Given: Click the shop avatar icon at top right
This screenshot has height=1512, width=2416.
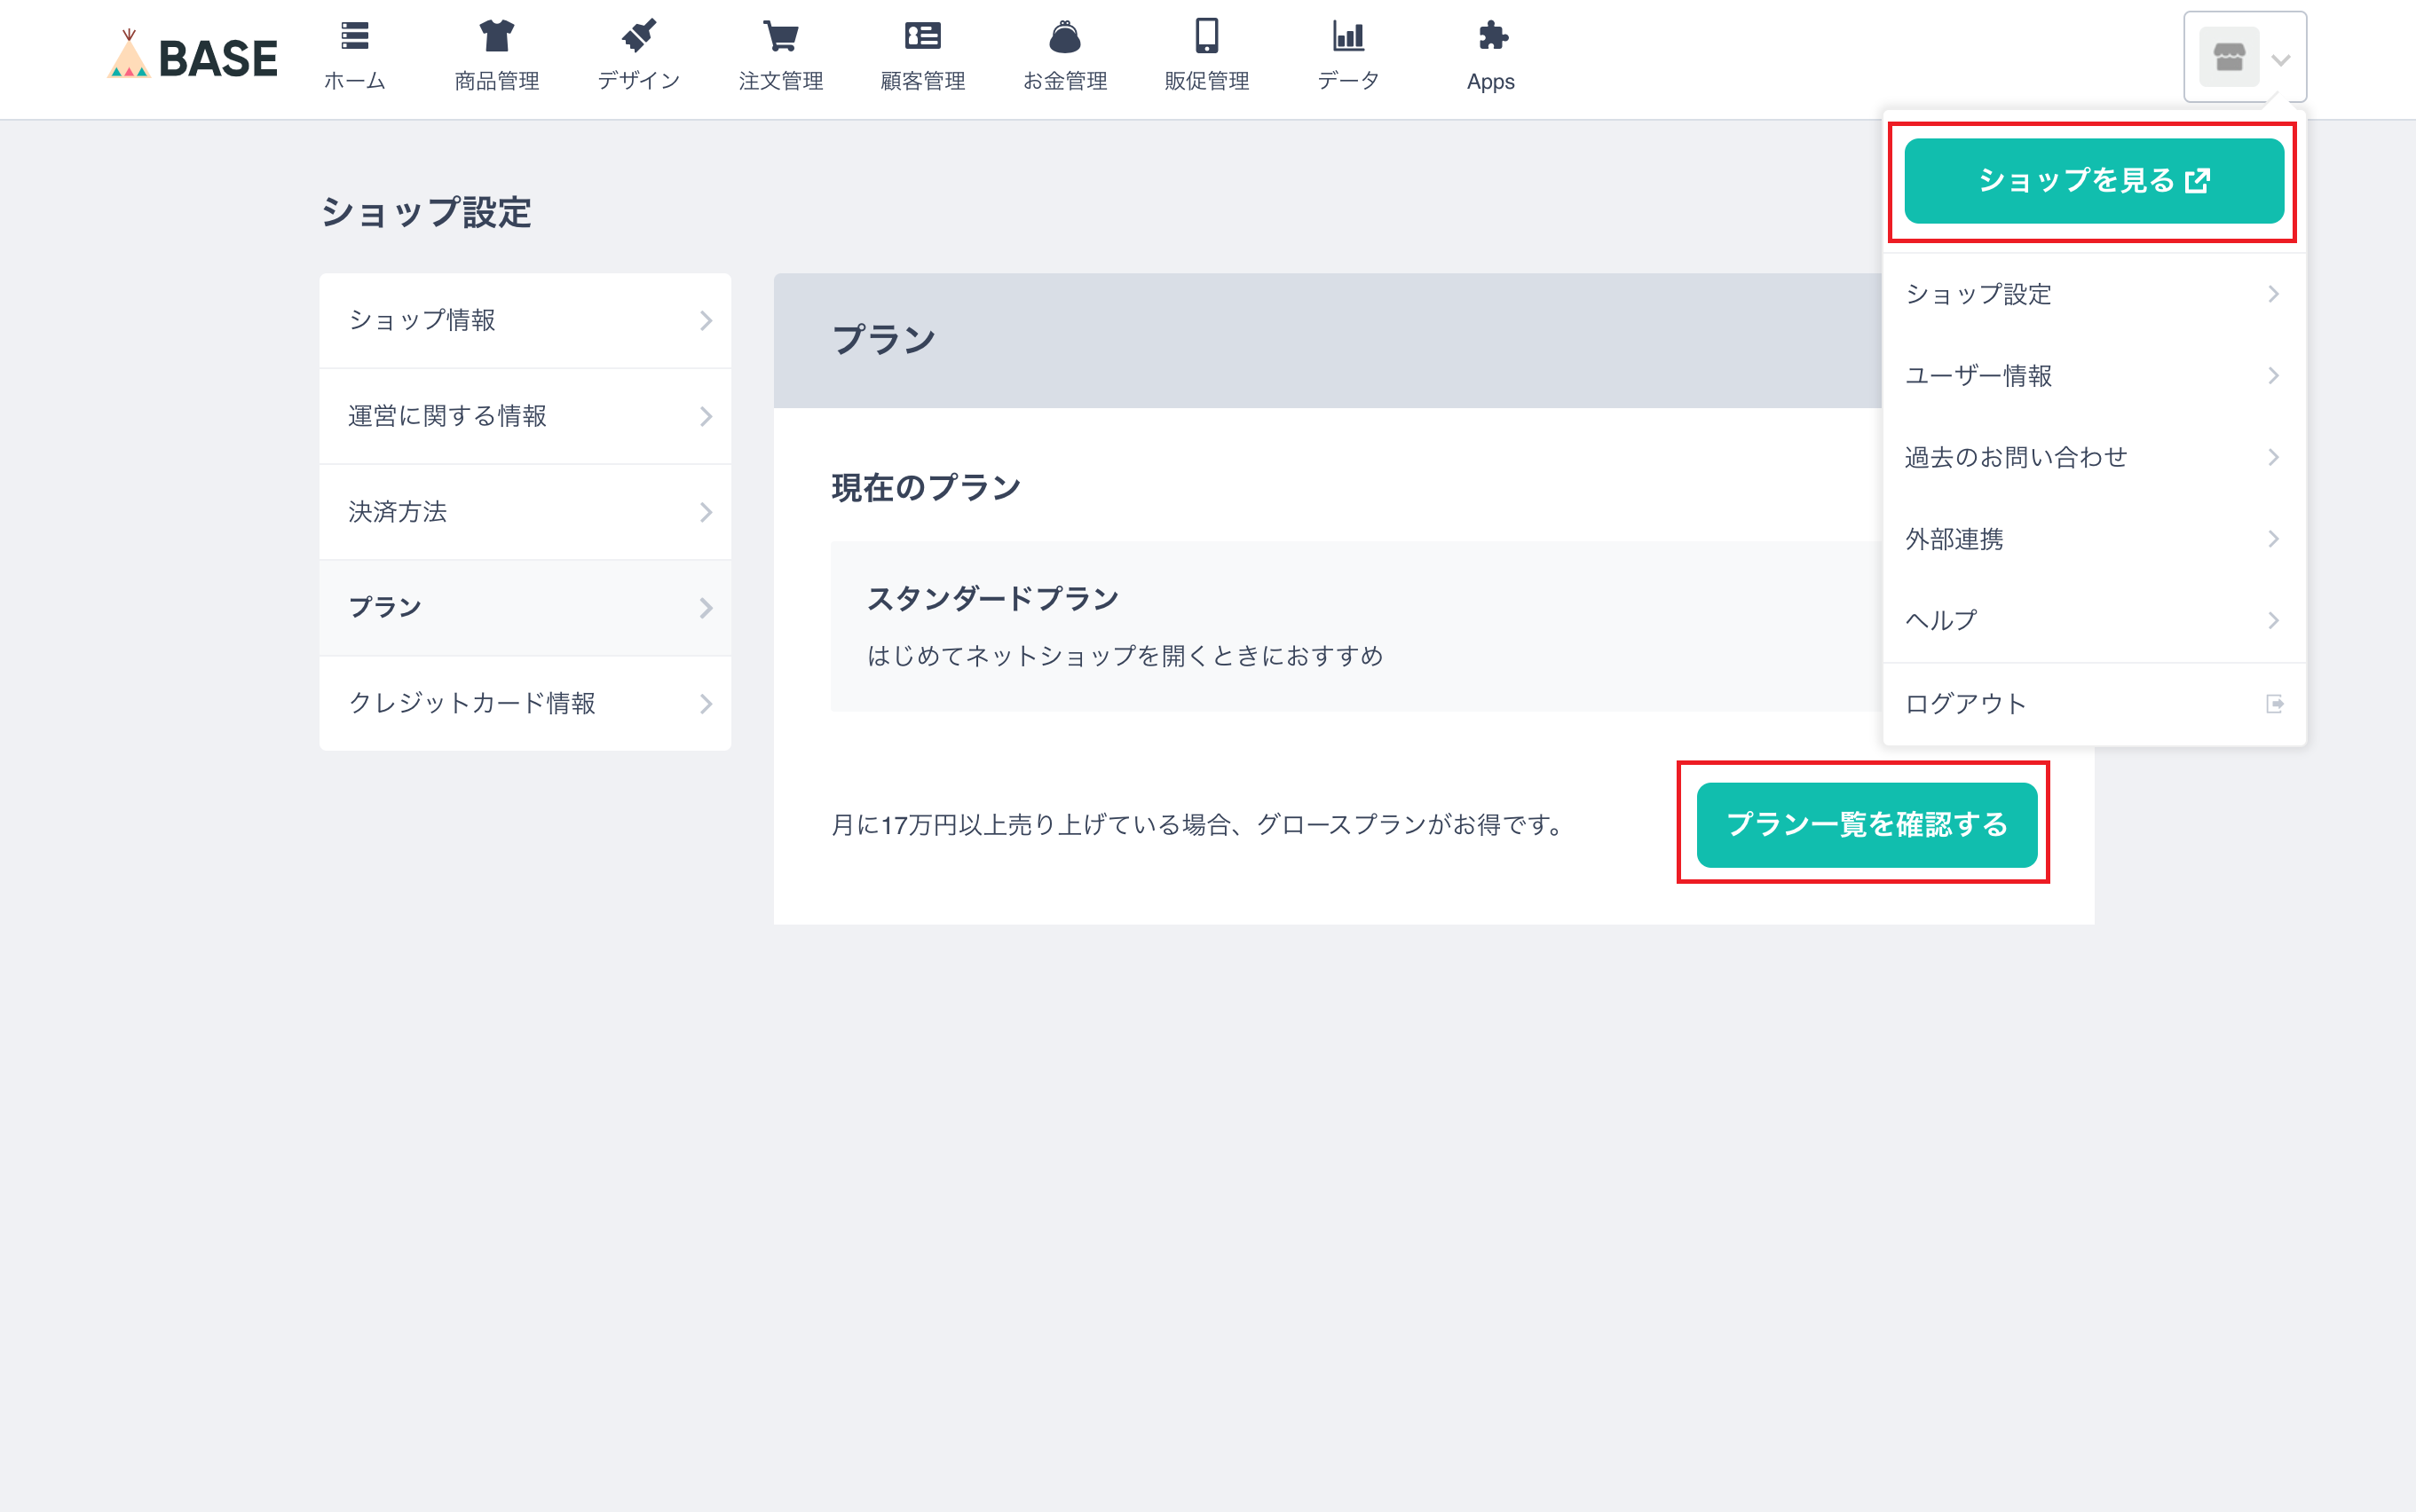Looking at the screenshot, I should tap(2229, 58).
